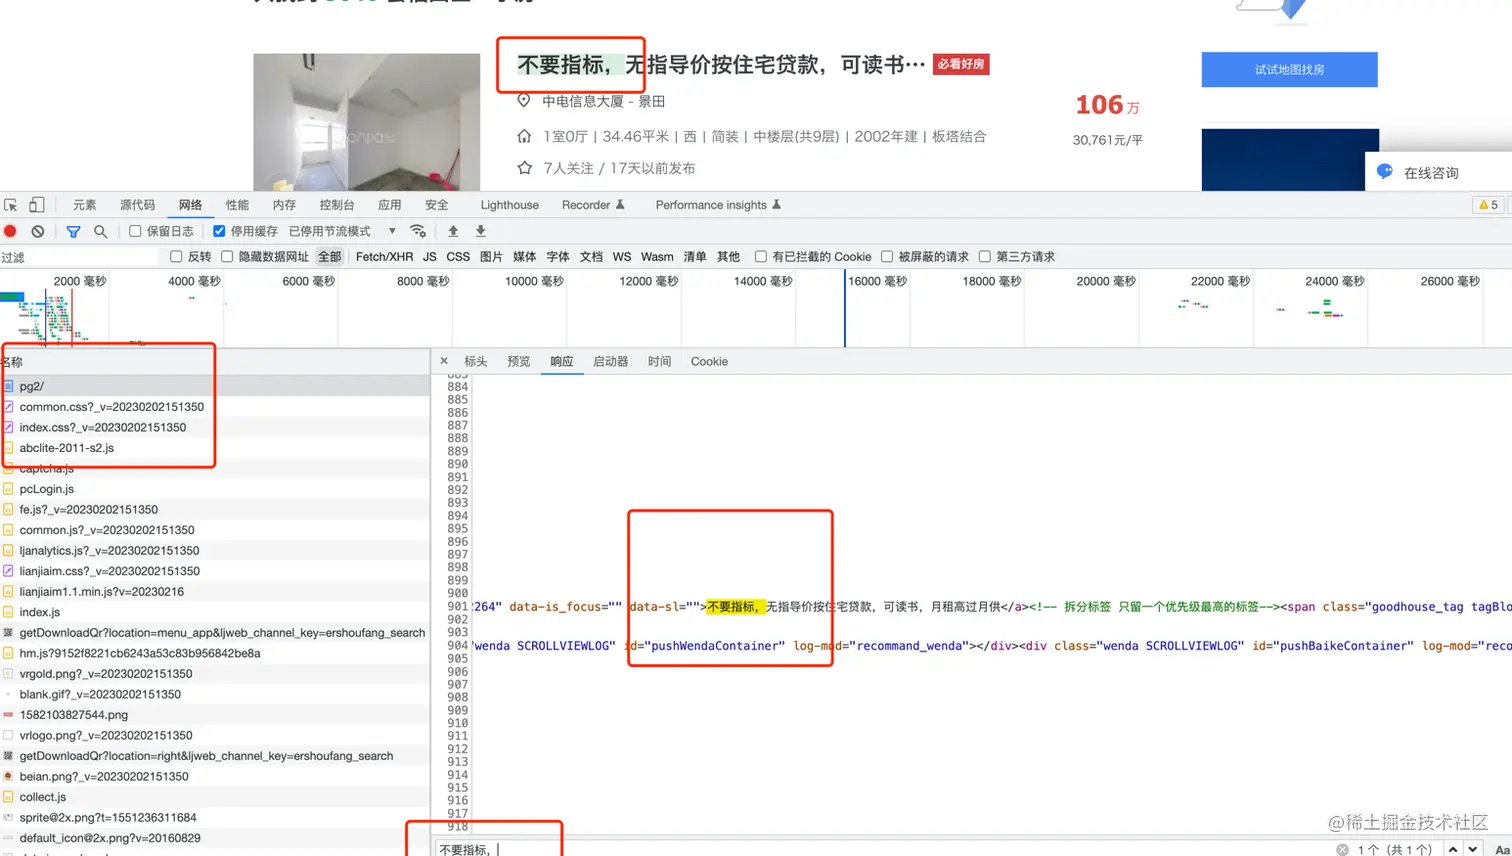Open 启动器 tab in request details

click(611, 362)
